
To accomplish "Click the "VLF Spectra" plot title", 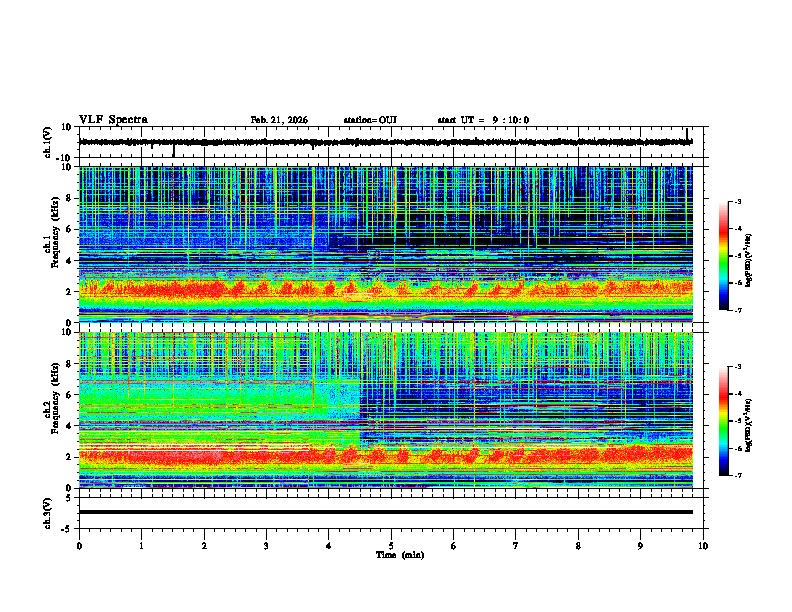I will click(x=113, y=120).
